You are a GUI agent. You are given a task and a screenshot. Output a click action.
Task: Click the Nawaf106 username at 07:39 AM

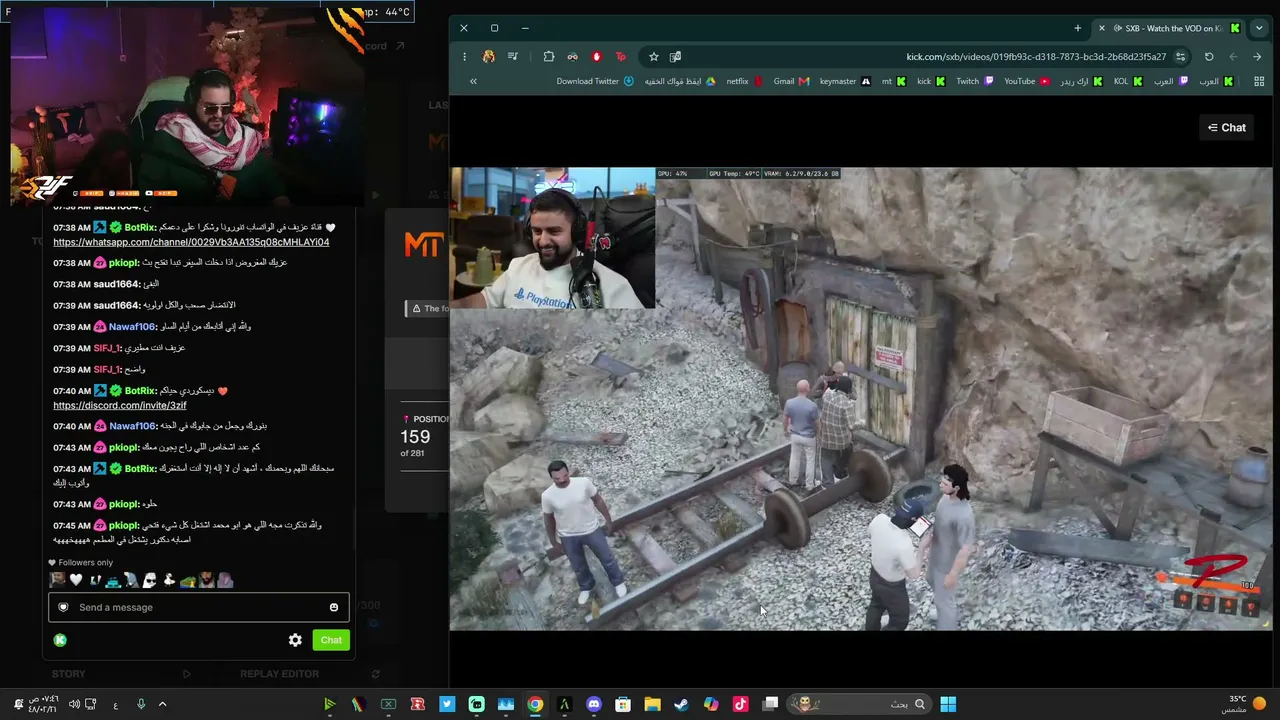(132, 327)
